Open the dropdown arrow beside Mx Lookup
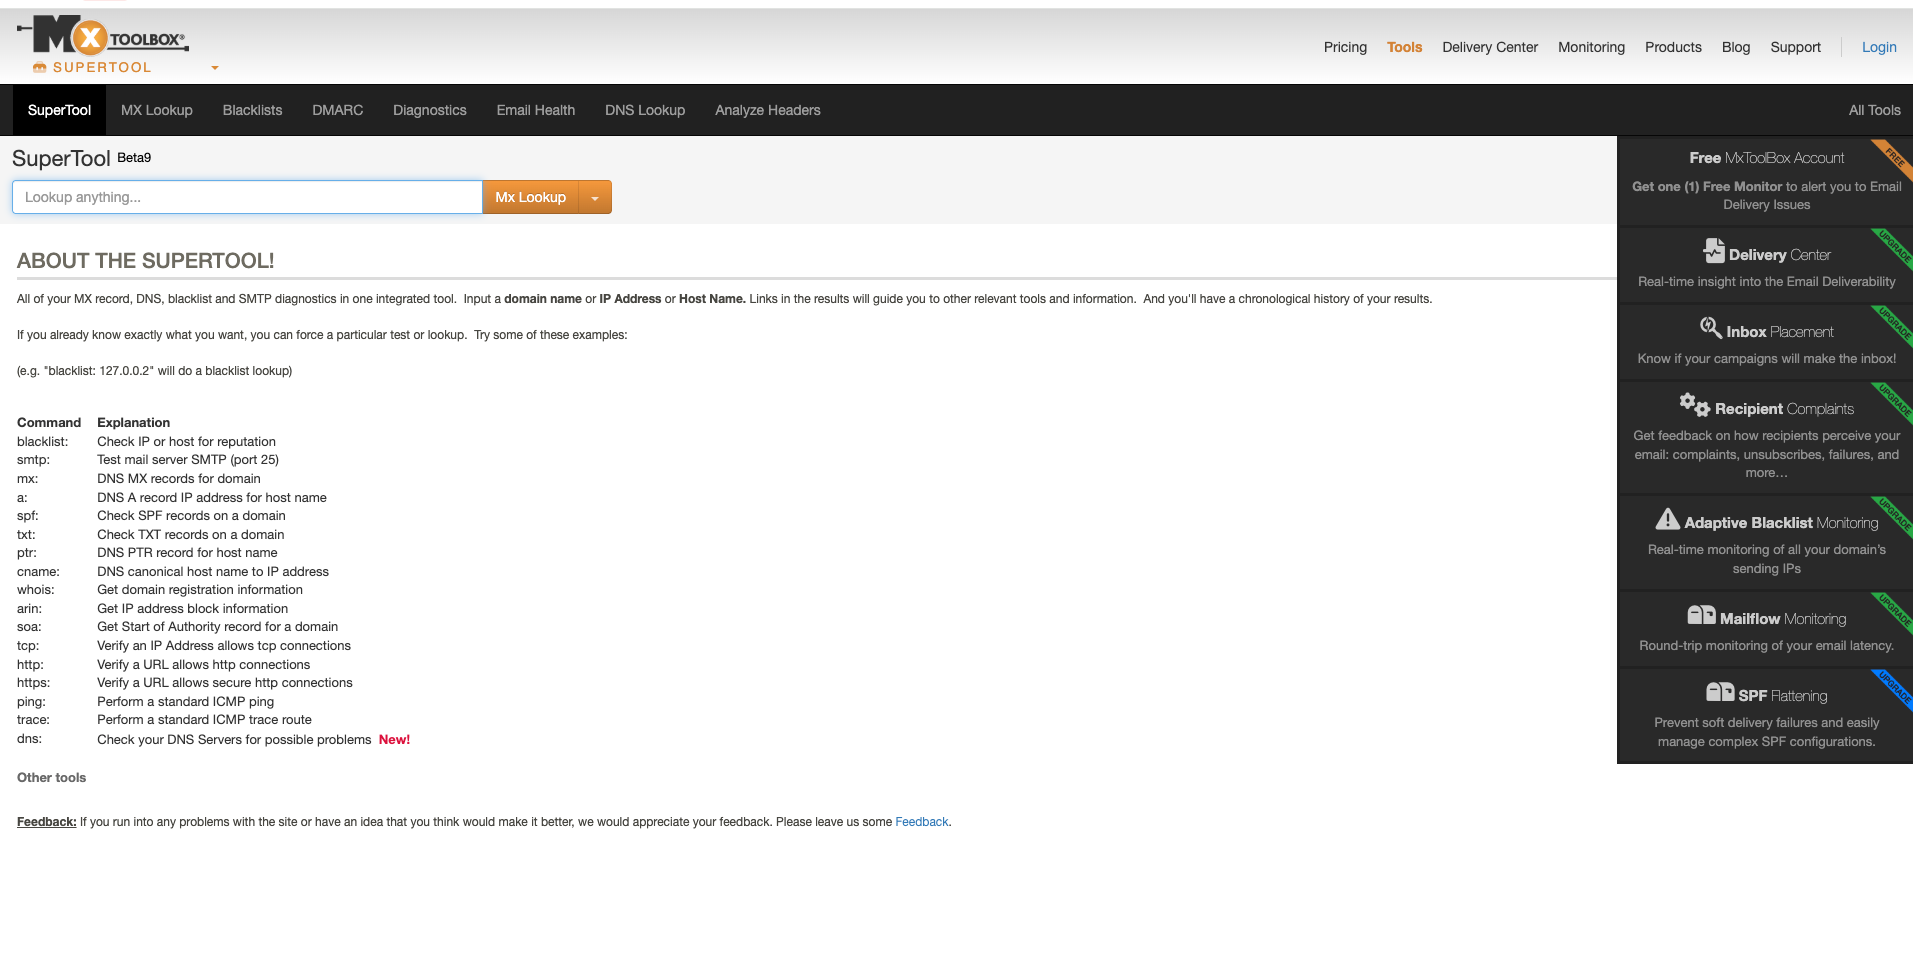This screenshot has height=957, width=1913. [595, 198]
